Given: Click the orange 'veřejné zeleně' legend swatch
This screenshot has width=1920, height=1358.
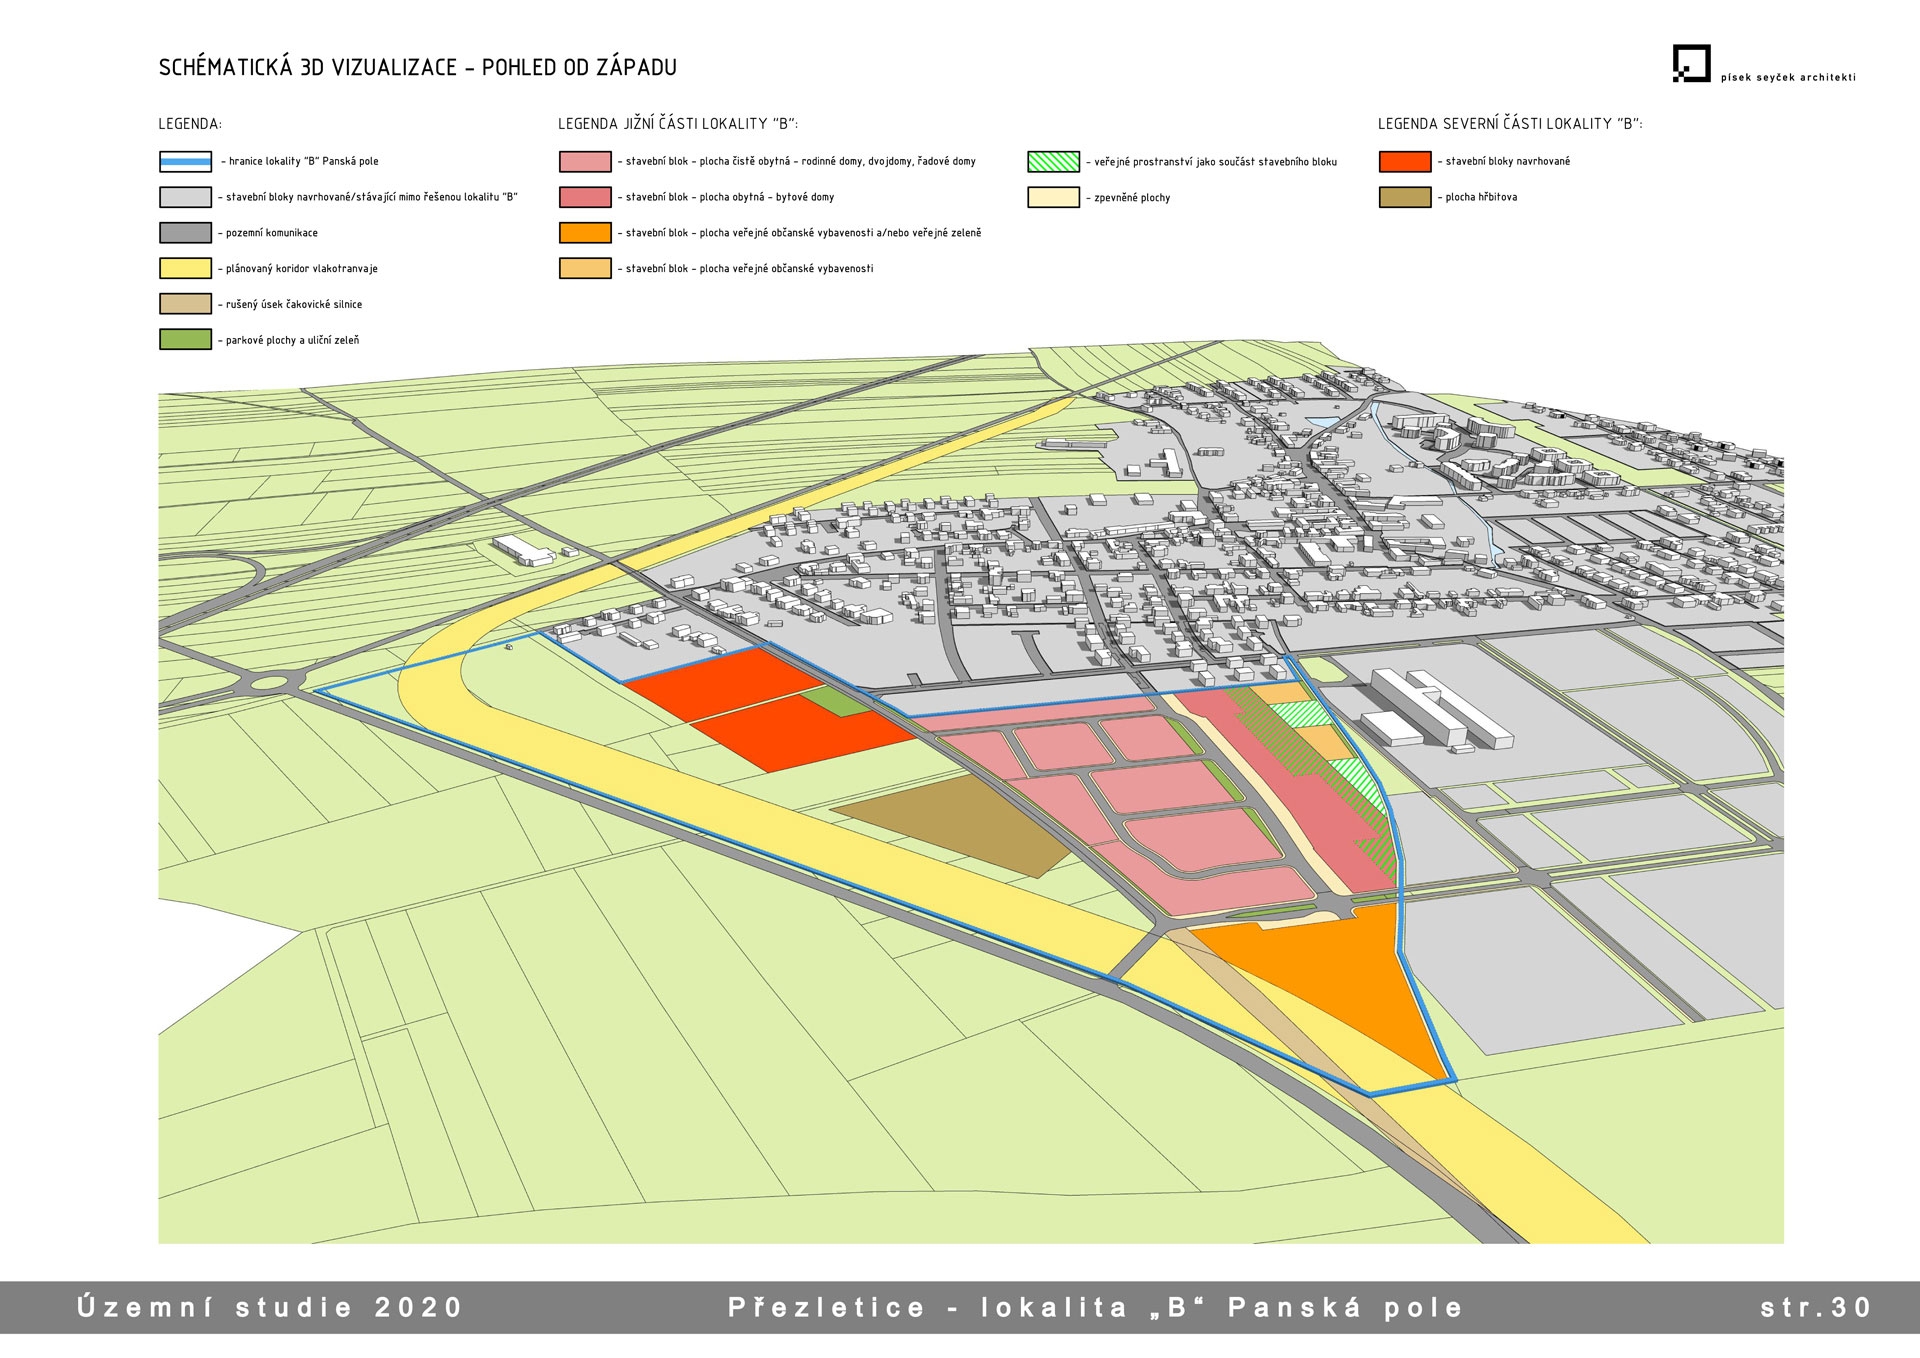Looking at the screenshot, I should pyautogui.click(x=585, y=233).
